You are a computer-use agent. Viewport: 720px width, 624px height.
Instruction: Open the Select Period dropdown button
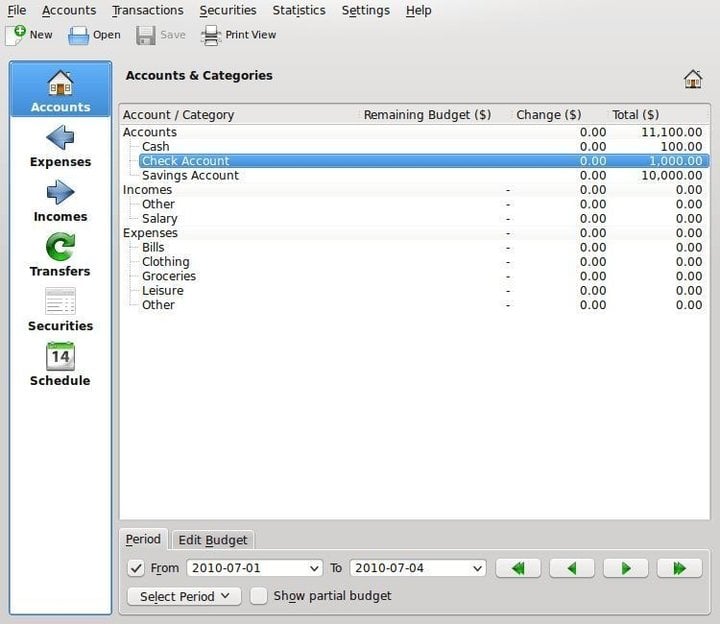(184, 596)
